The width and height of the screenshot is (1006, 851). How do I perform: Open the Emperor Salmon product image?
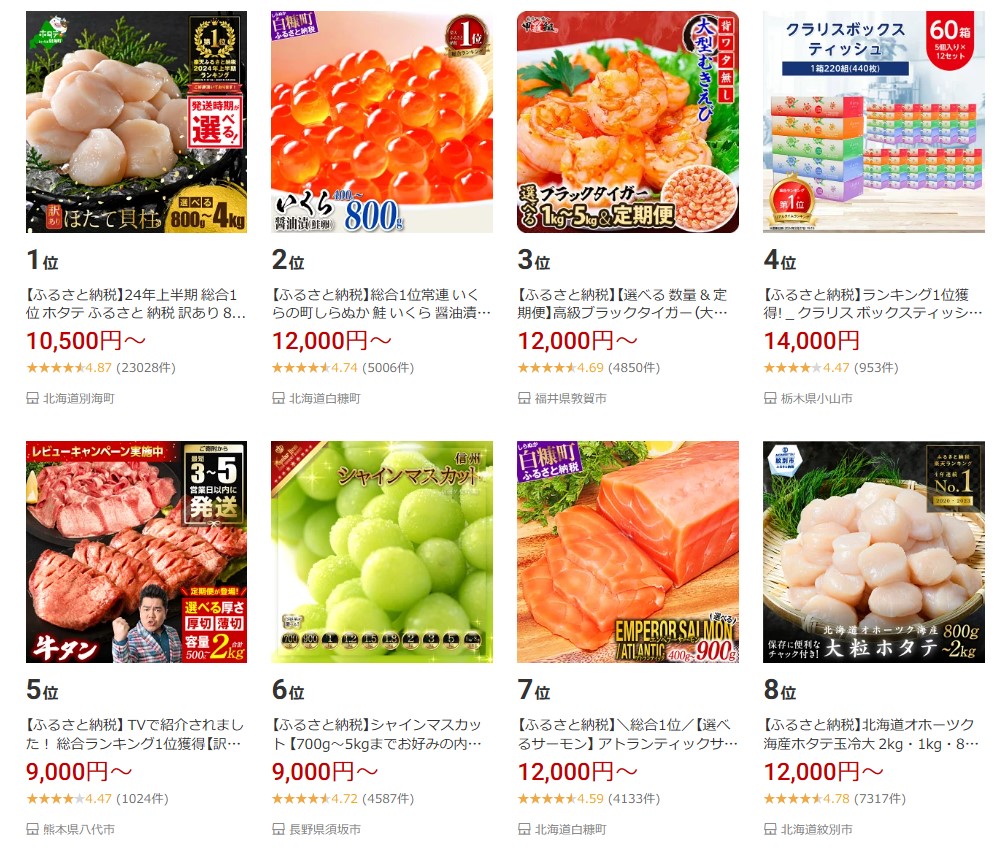tap(627, 552)
